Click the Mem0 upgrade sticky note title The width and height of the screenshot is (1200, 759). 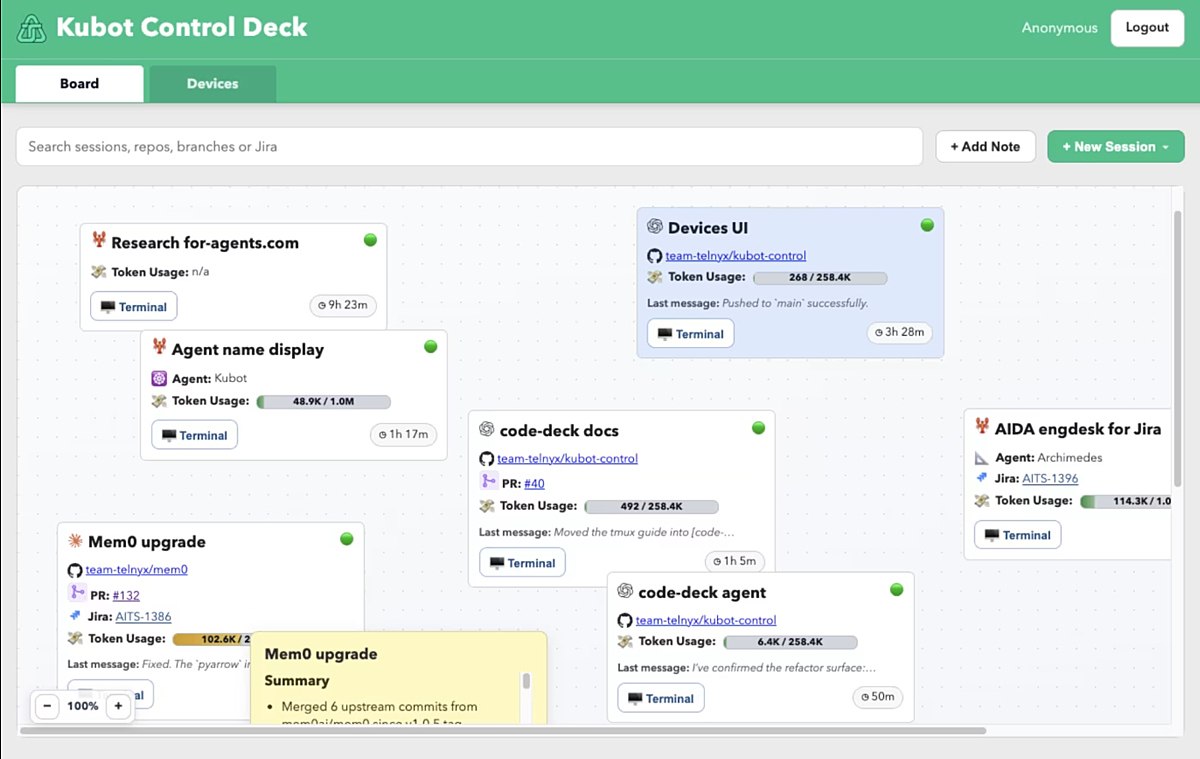coord(320,654)
